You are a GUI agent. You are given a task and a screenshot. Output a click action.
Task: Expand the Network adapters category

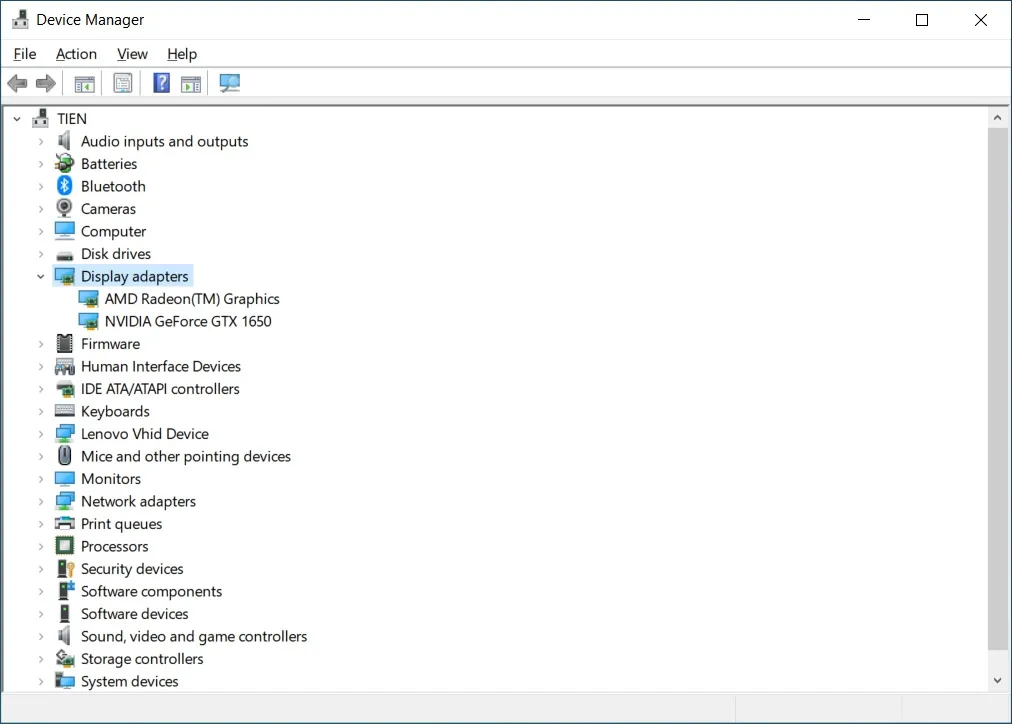tap(41, 502)
